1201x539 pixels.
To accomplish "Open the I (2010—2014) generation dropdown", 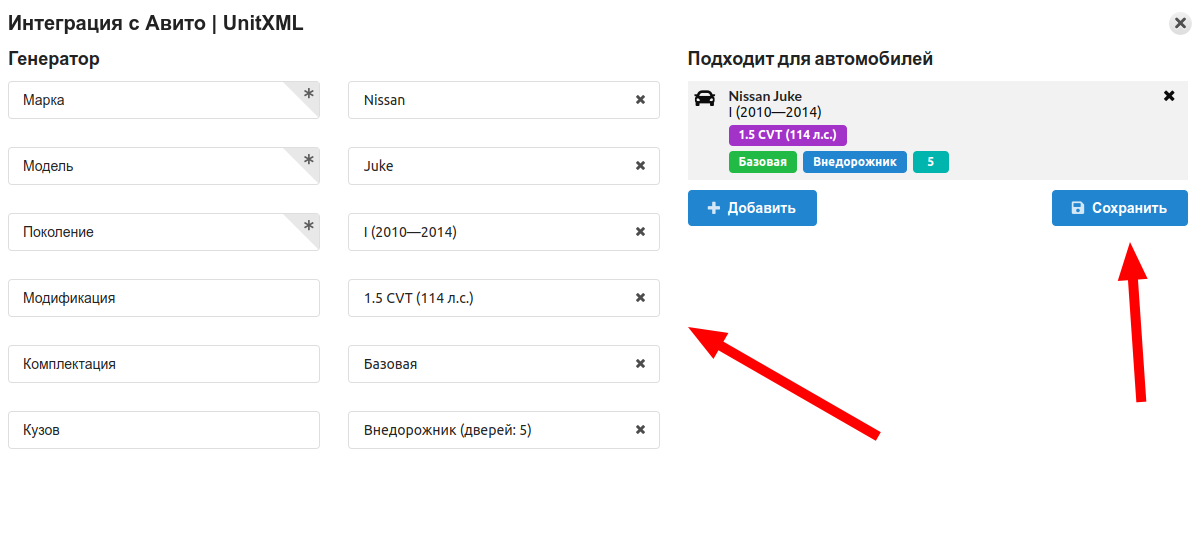I will 504,232.
